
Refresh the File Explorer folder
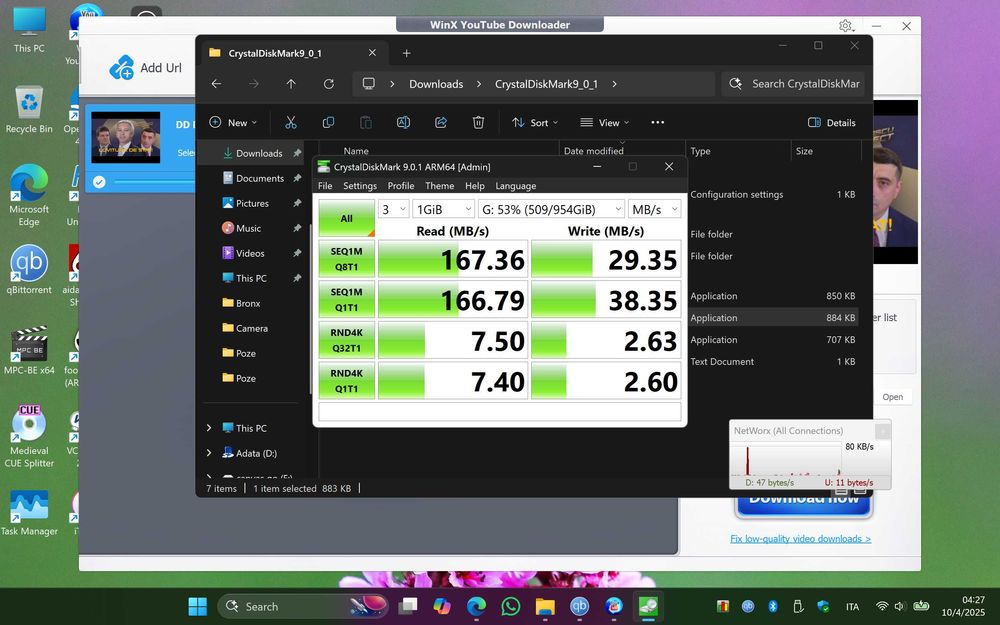click(x=328, y=84)
